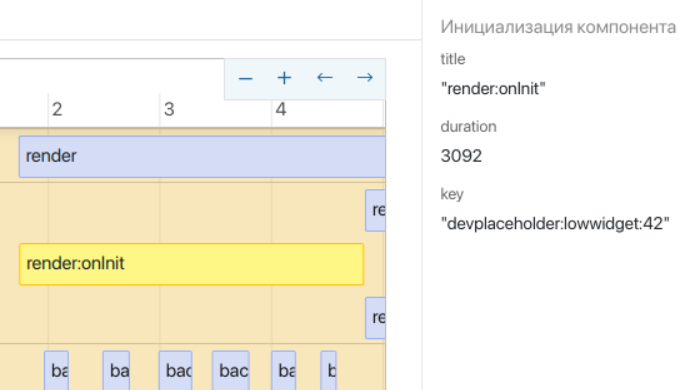Click the title value "render:onInit"
Viewport: 688px width, 390px height.
pyautogui.click(x=493, y=89)
